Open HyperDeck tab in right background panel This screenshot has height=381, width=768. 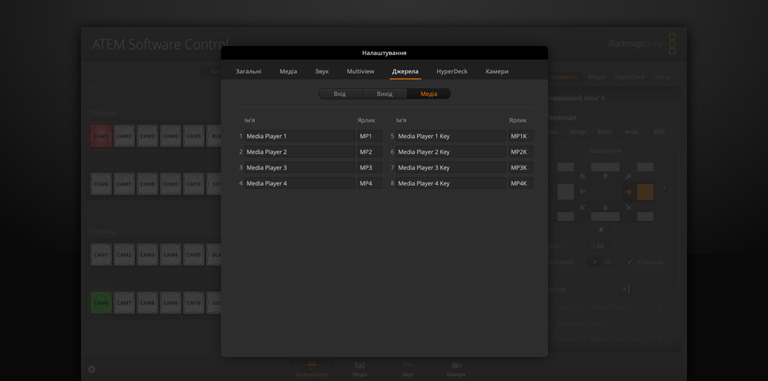pyautogui.click(x=629, y=77)
